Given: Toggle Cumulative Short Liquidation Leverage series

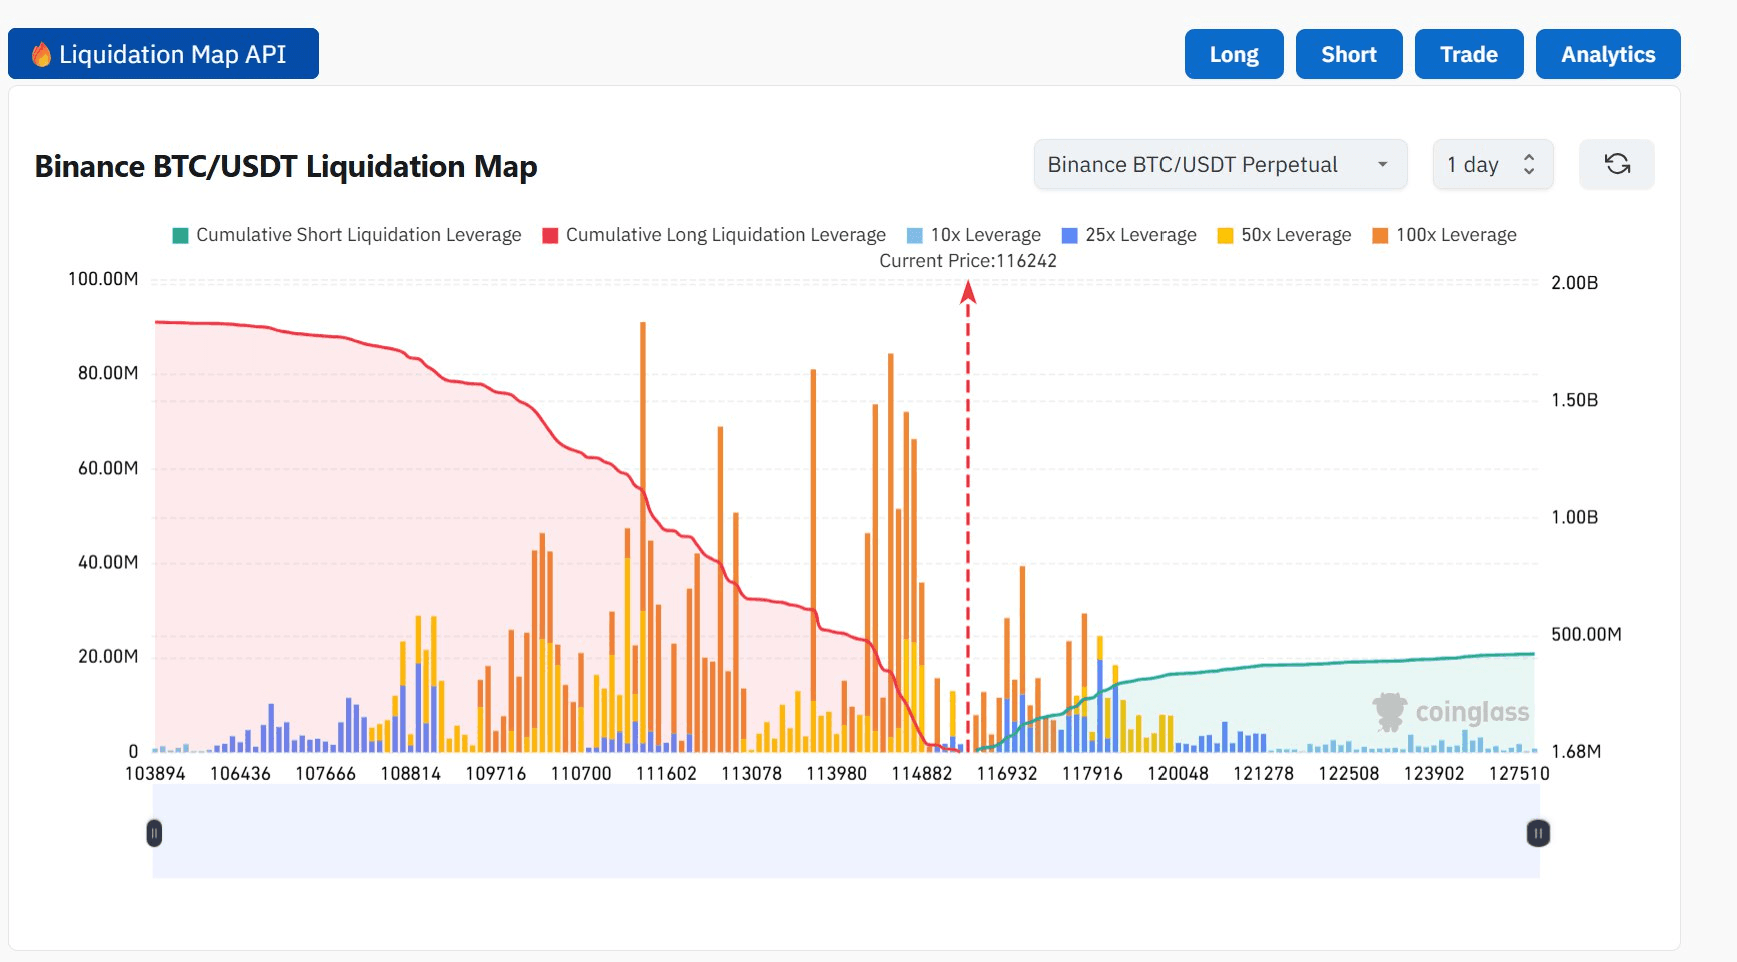Looking at the screenshot, I should 347,235.
